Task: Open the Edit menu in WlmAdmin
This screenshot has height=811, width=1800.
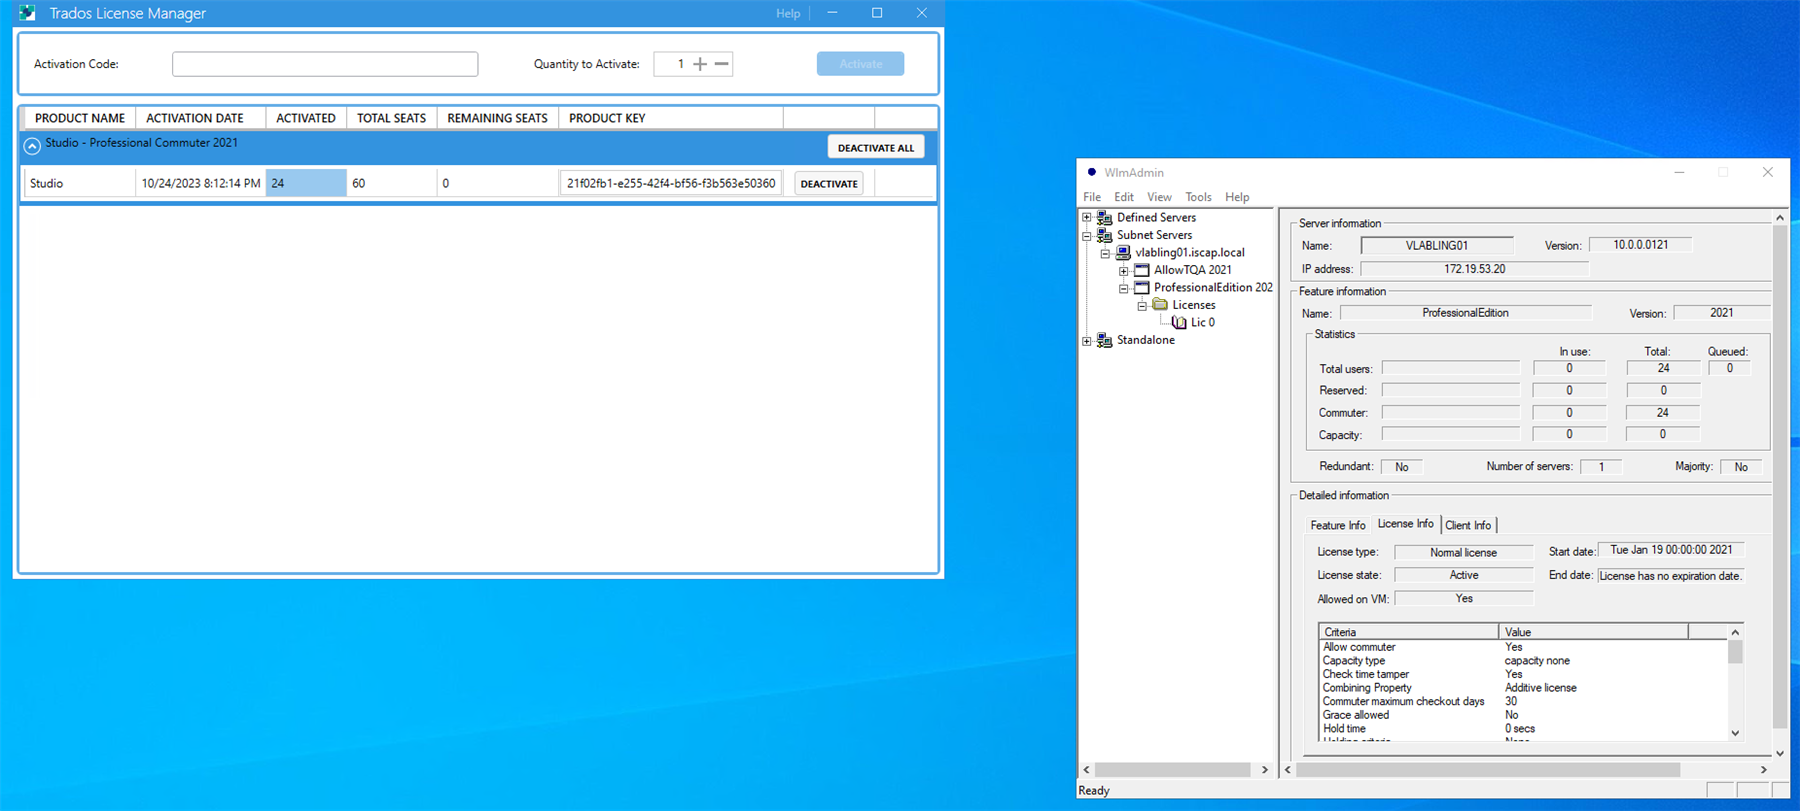Action: 1124,197
